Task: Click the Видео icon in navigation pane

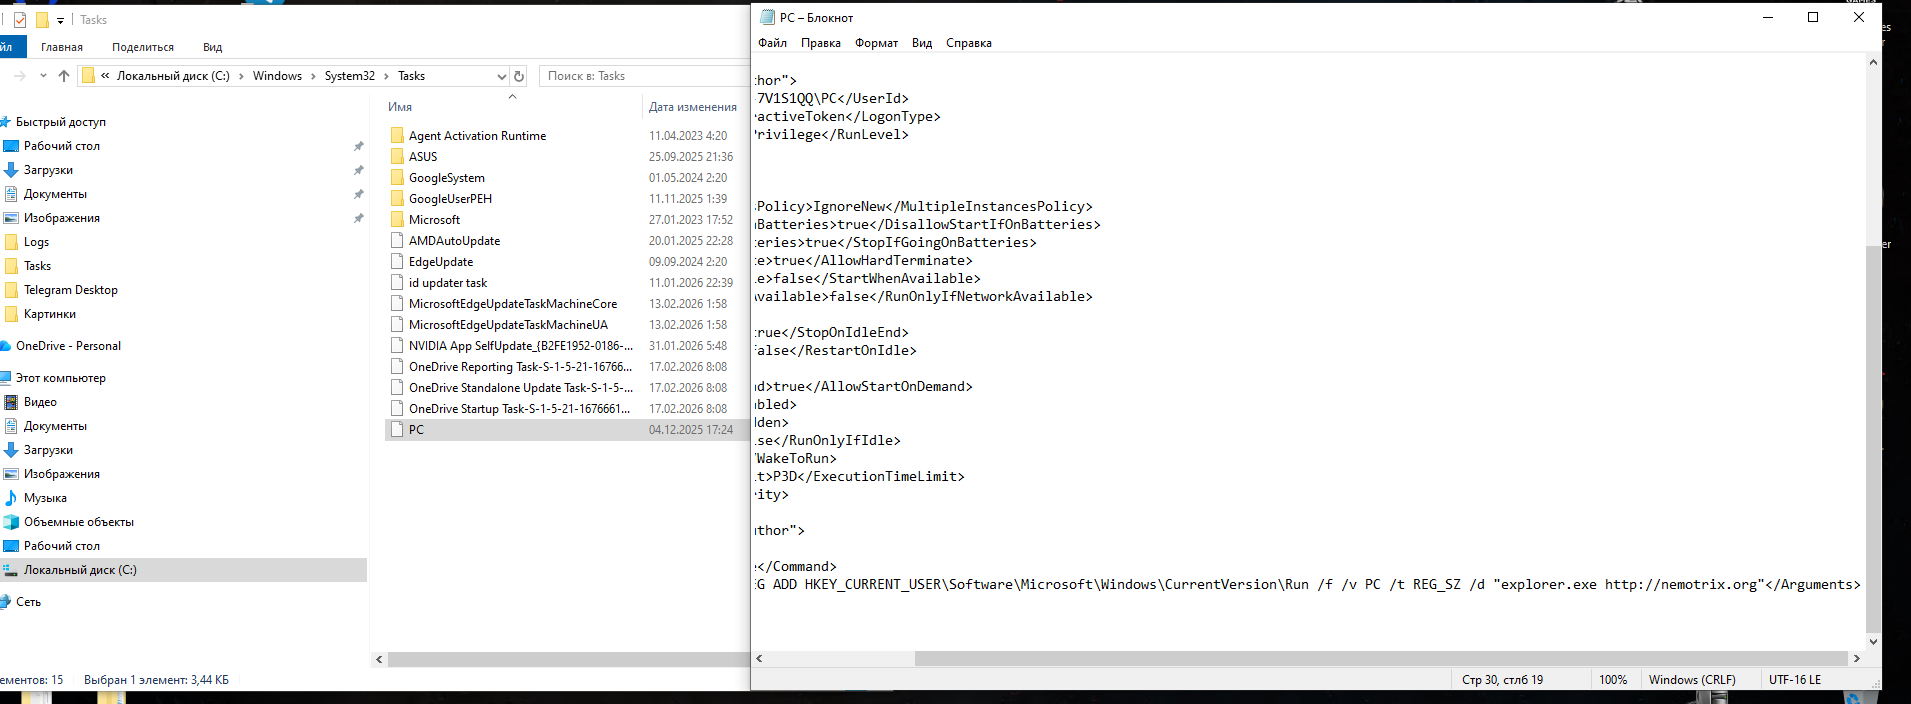Action: 11,402
